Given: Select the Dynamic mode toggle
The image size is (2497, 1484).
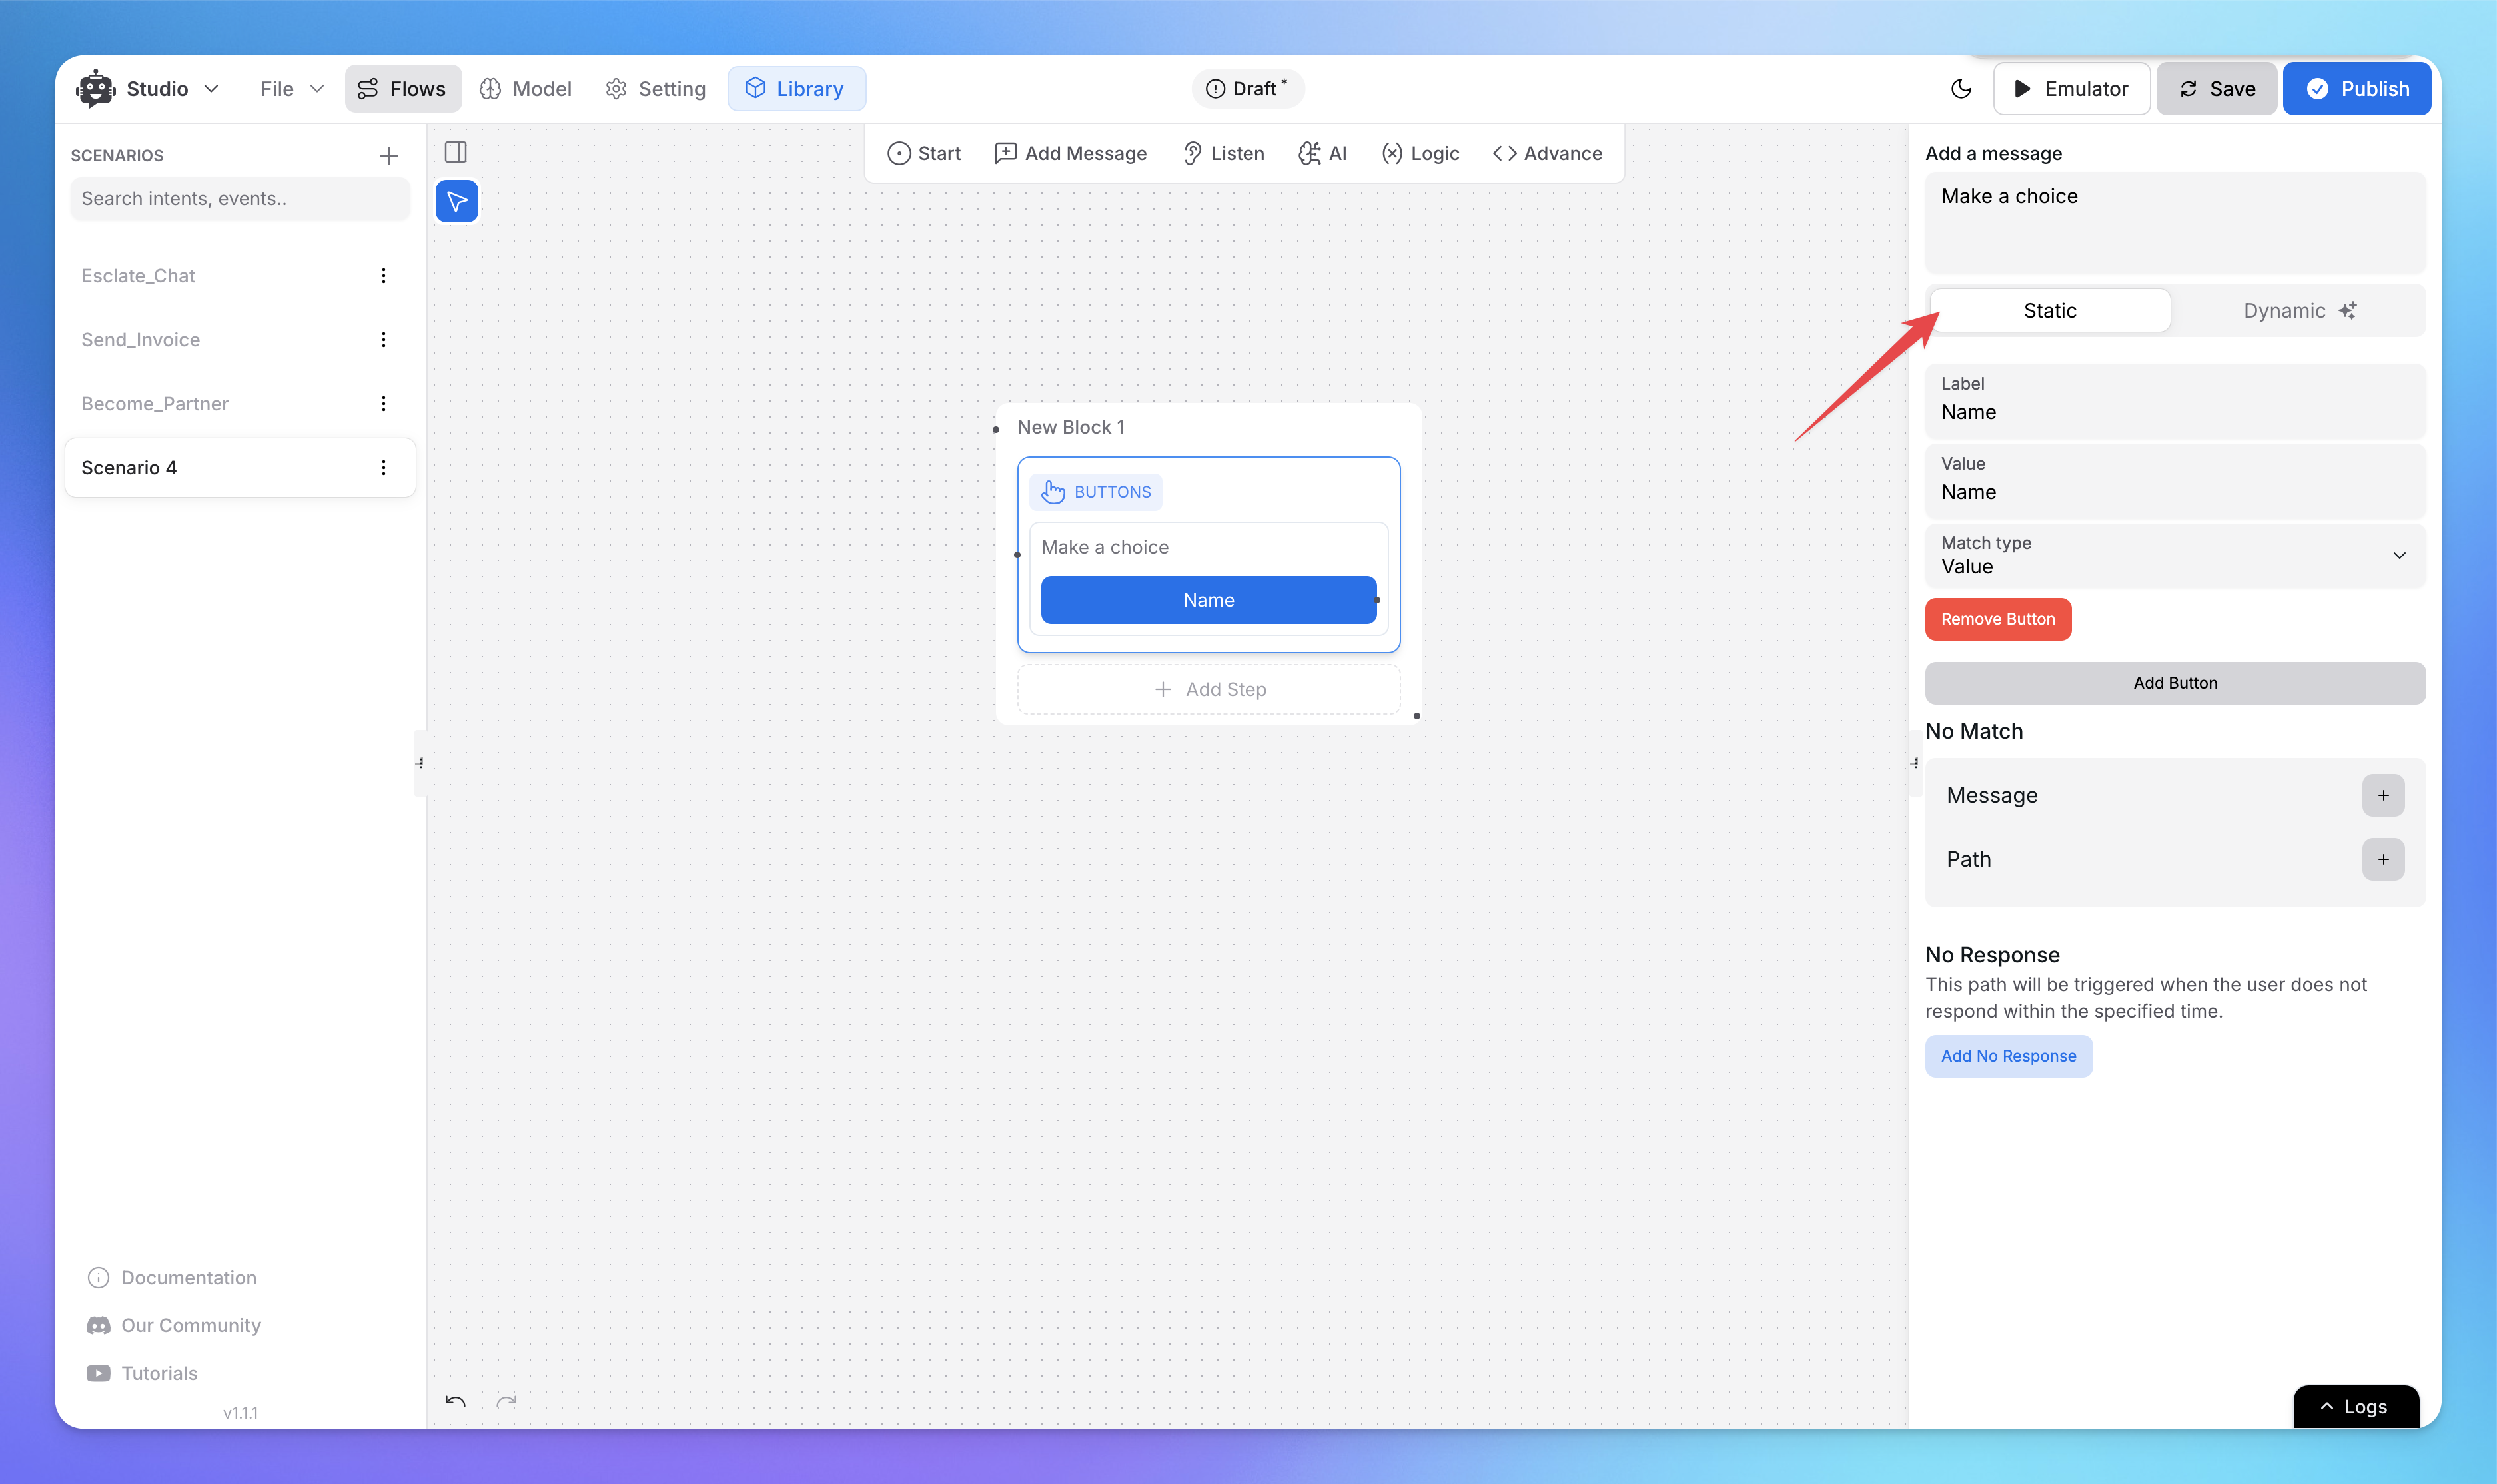Looking at the screenshot, I should click(x=2299, y=311).
